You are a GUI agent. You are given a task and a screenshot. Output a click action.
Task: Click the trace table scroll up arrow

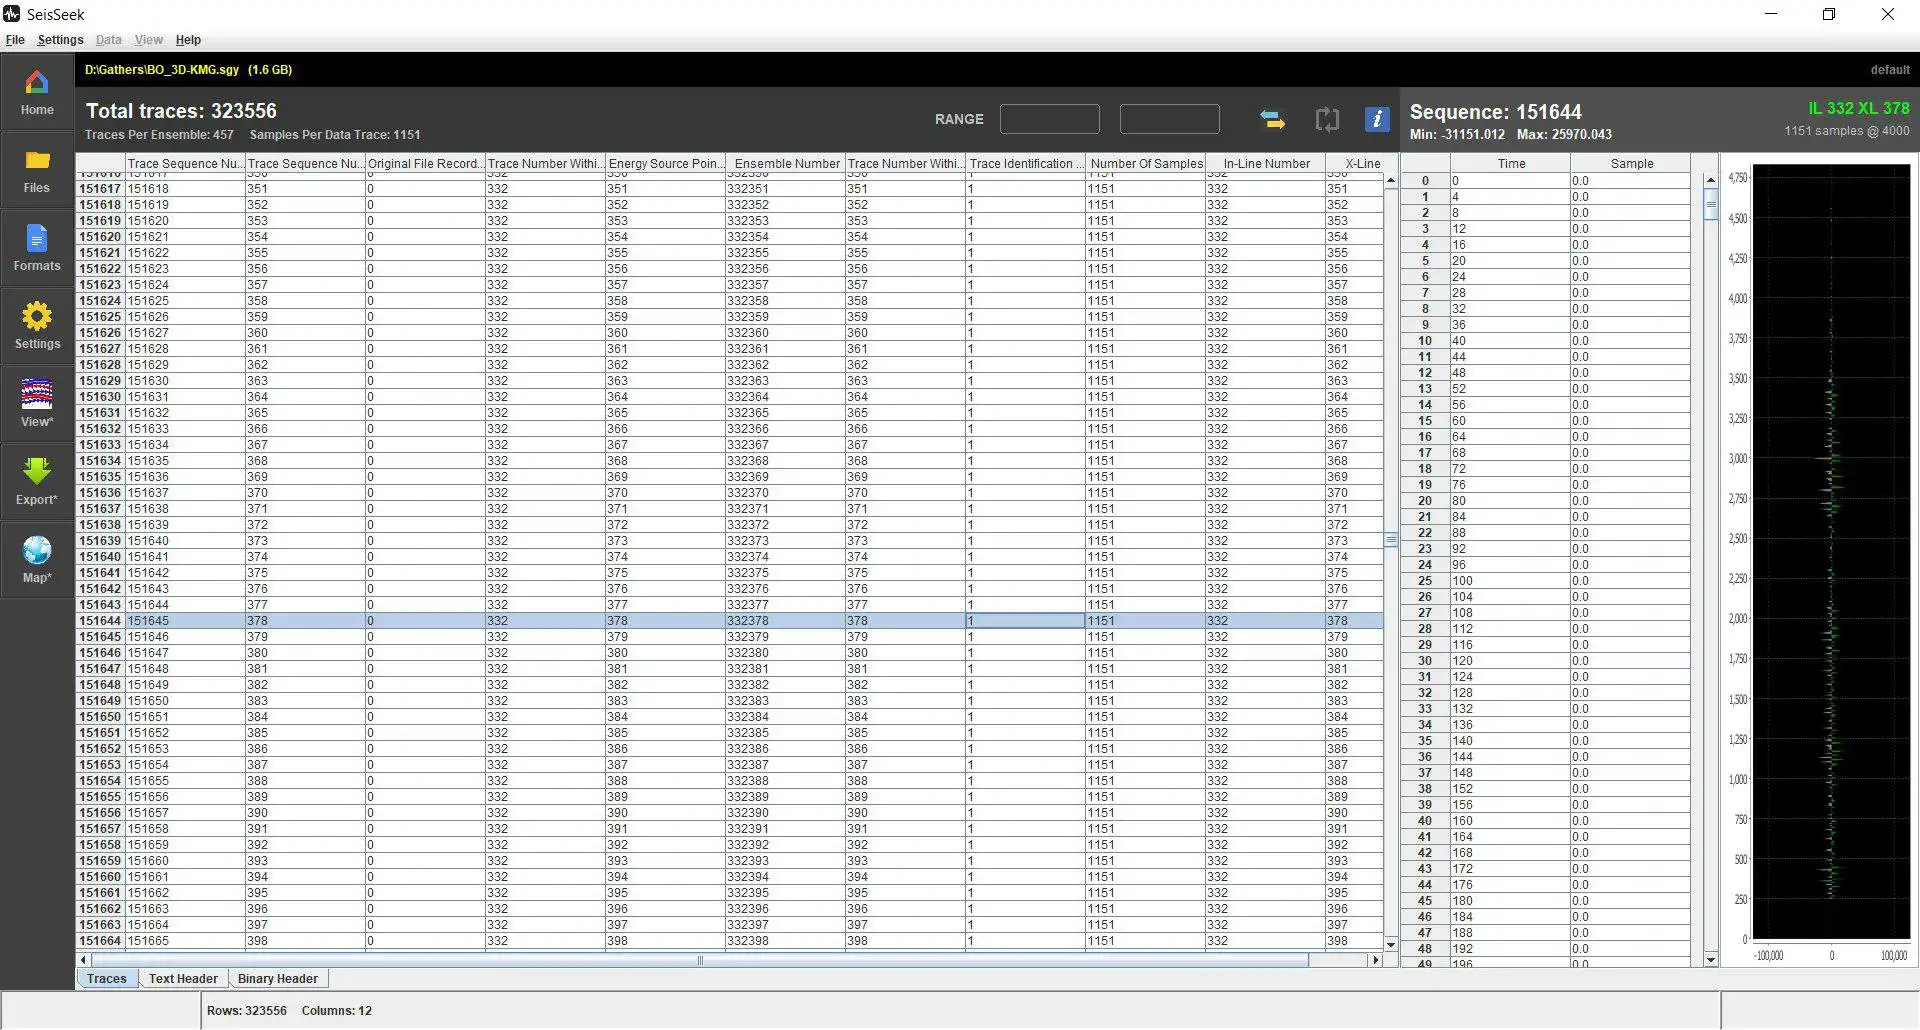1391,181
